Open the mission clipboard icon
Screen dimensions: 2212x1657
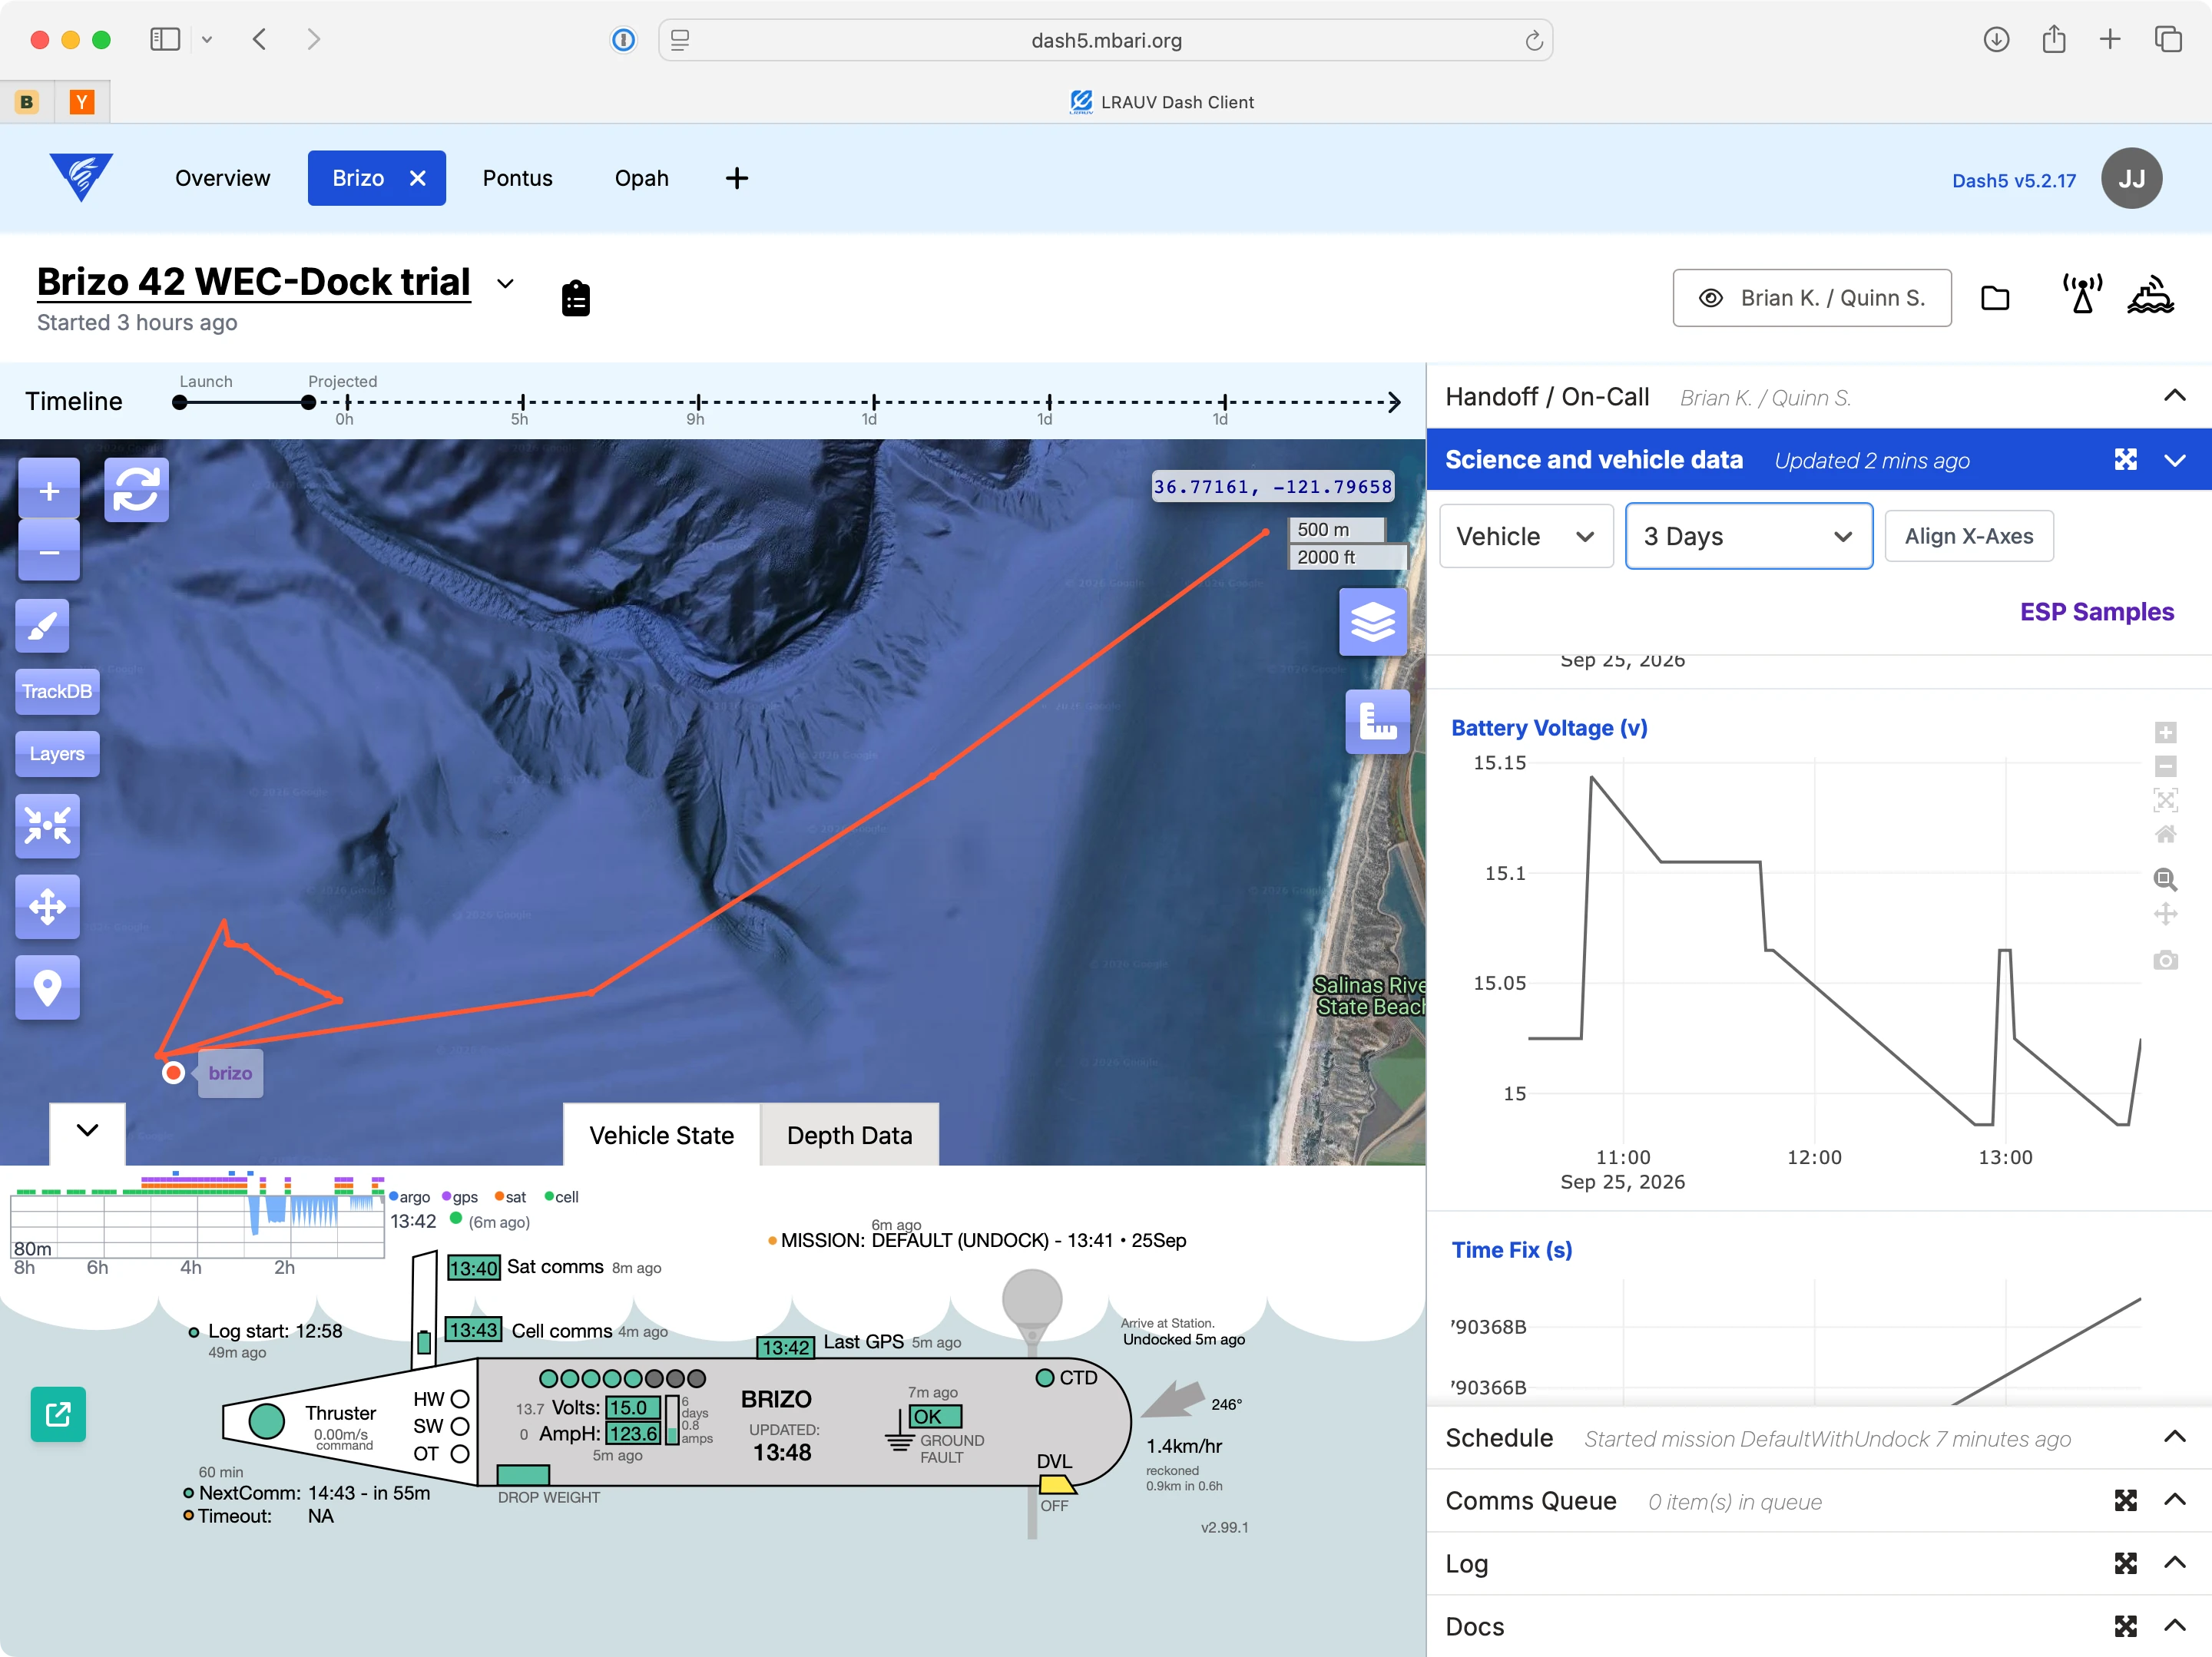click(x=576, y=298)
